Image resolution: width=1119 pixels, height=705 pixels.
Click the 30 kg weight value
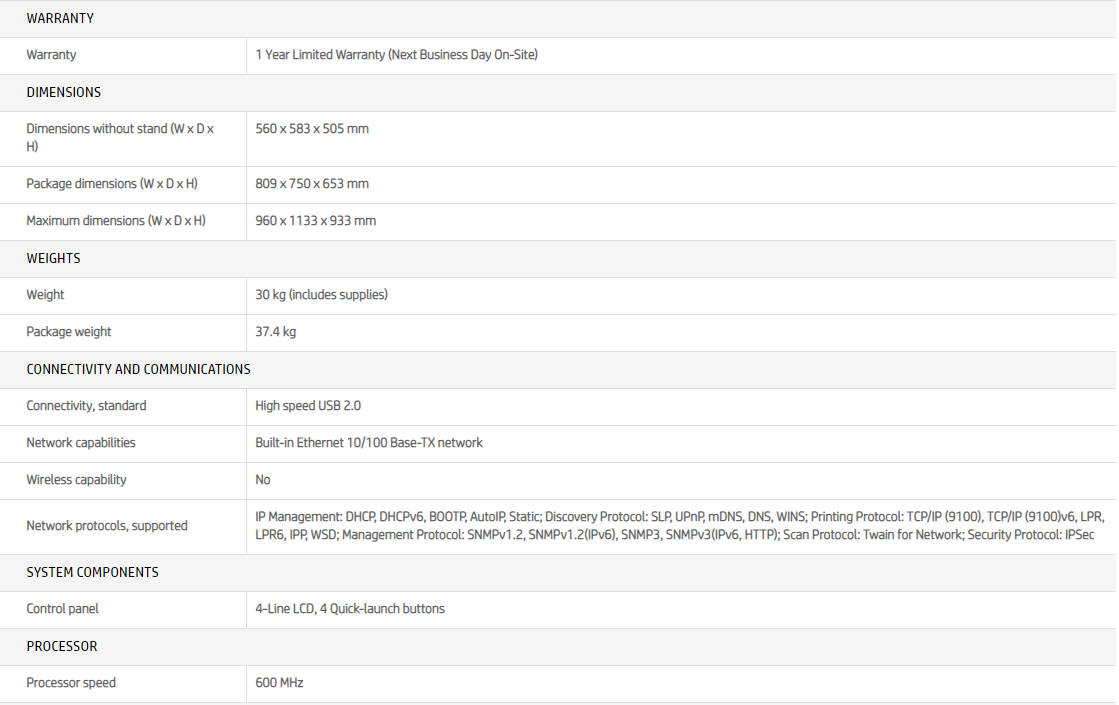[x=322, y=295]
